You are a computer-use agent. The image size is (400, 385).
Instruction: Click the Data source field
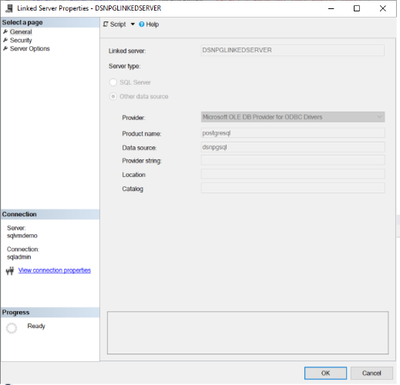pos(293,147)
